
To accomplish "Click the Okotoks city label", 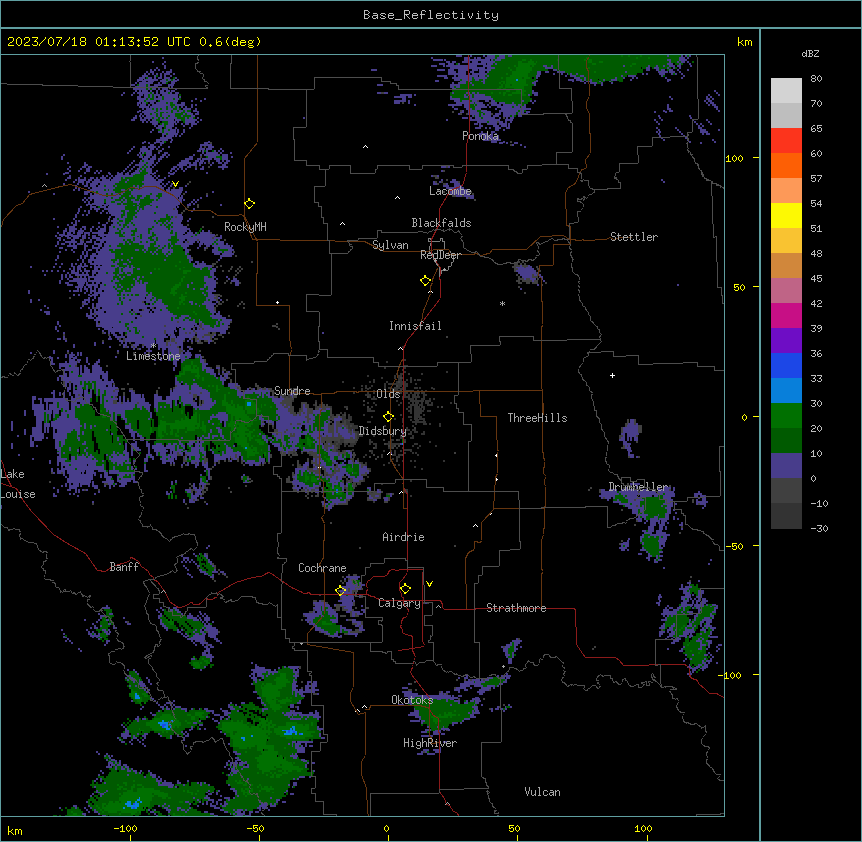I will [412, 700].
